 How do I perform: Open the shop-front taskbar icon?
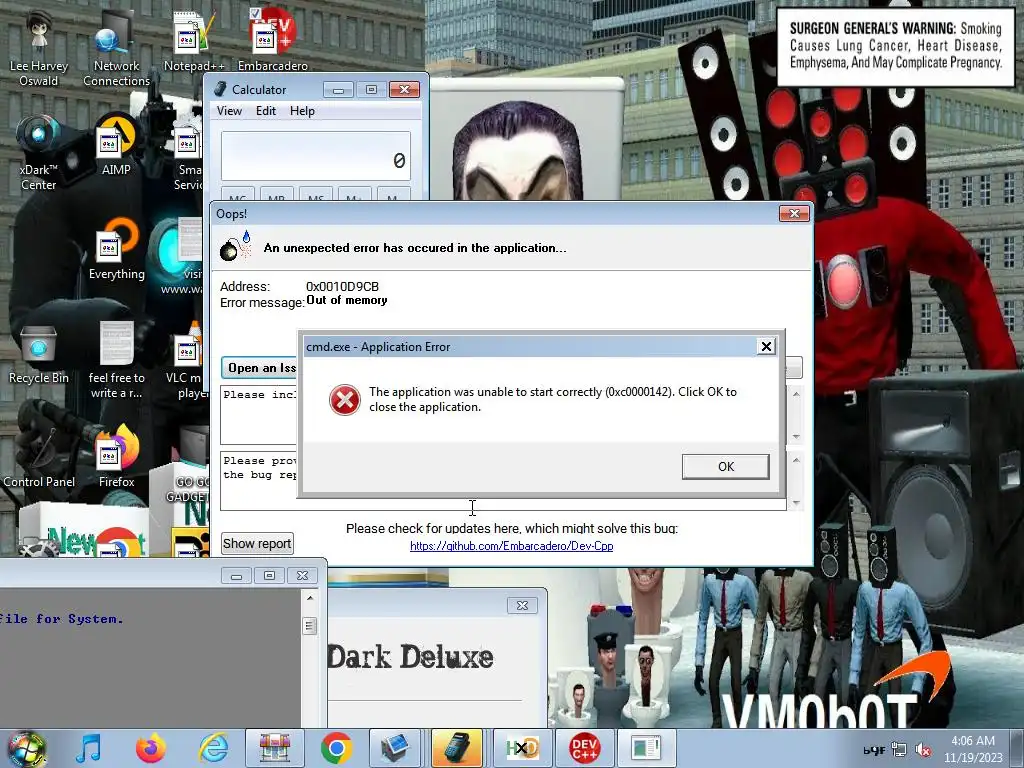tap(275, 748)
